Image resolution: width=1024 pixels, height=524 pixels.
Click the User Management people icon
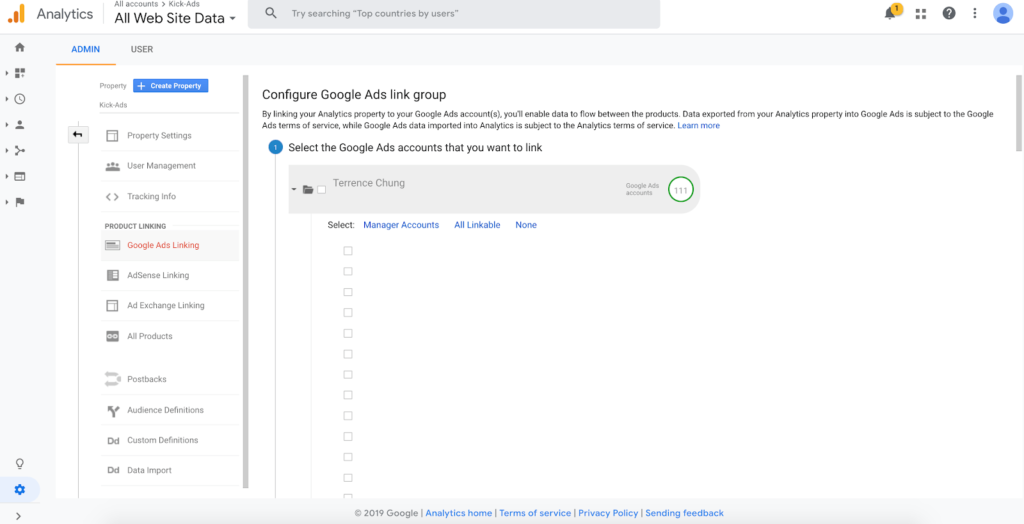112,166
